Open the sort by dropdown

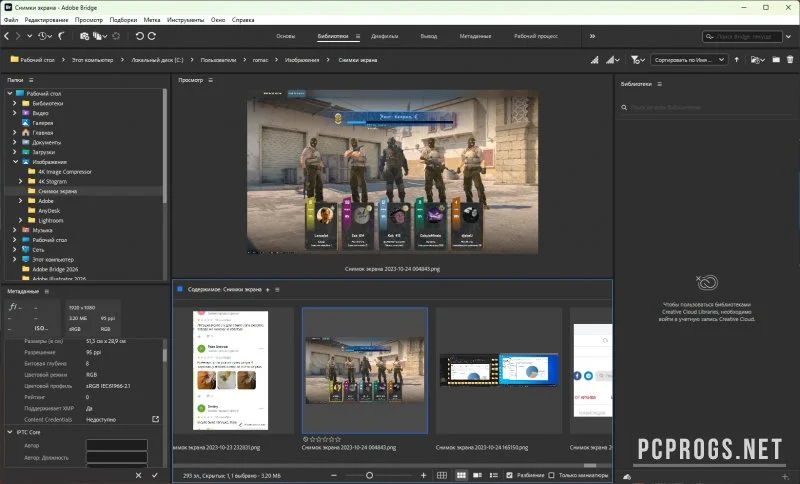tap(688, 60)
